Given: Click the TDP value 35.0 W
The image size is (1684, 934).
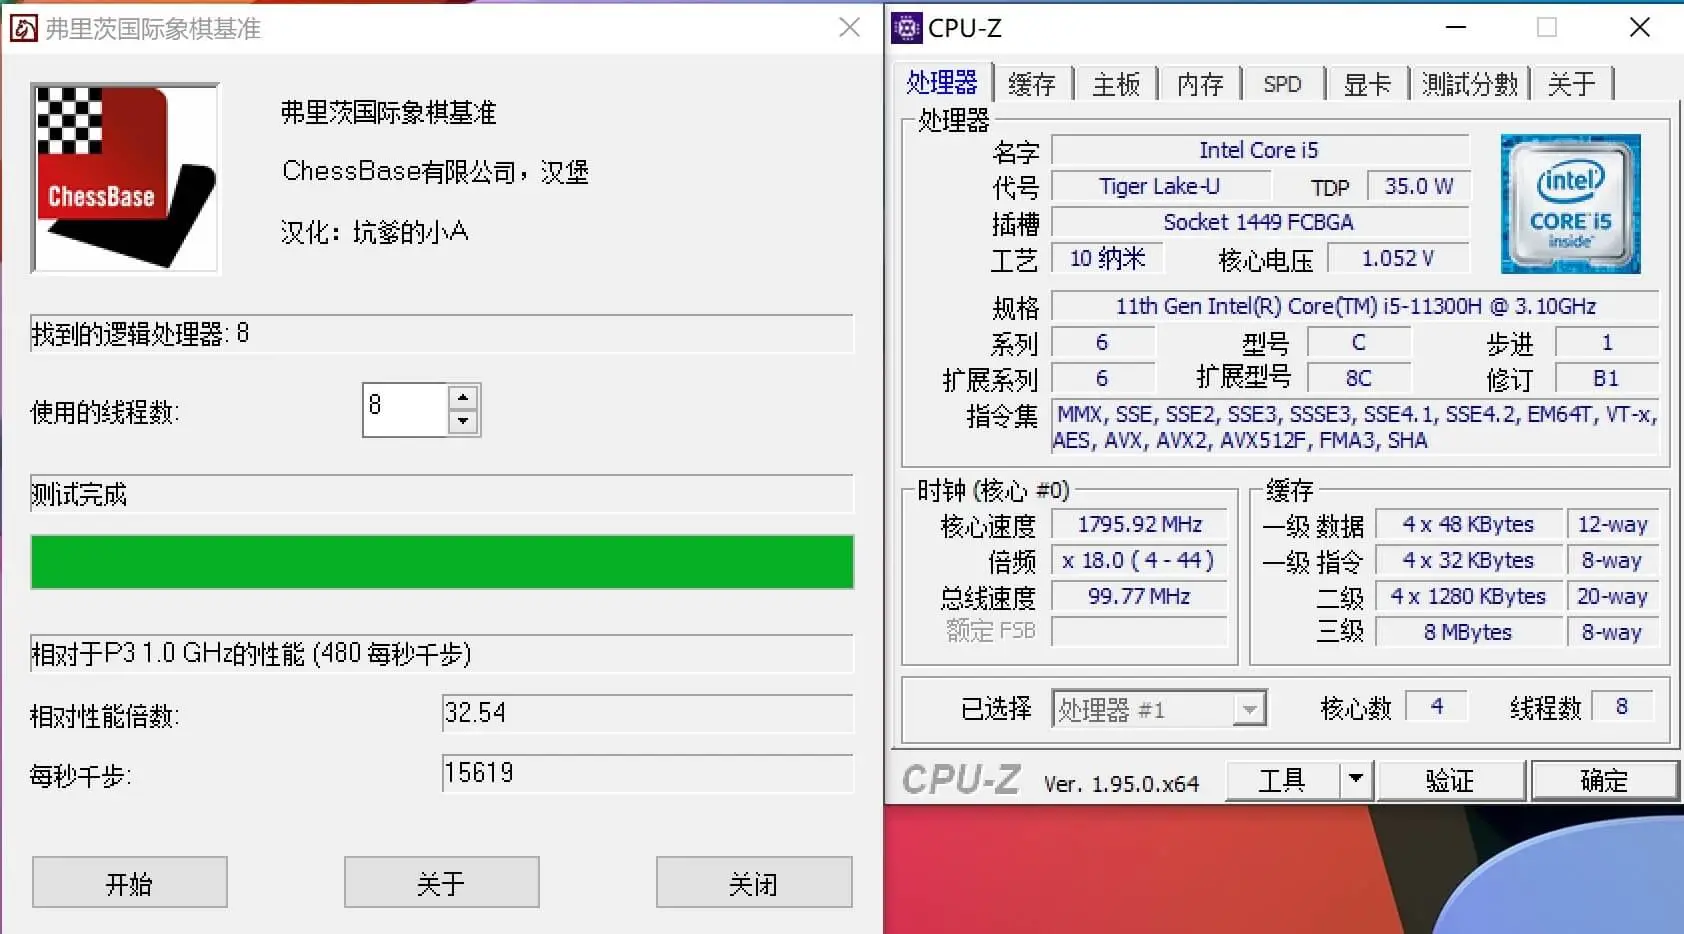Looking at the screenshot, I should (1419, 187).
